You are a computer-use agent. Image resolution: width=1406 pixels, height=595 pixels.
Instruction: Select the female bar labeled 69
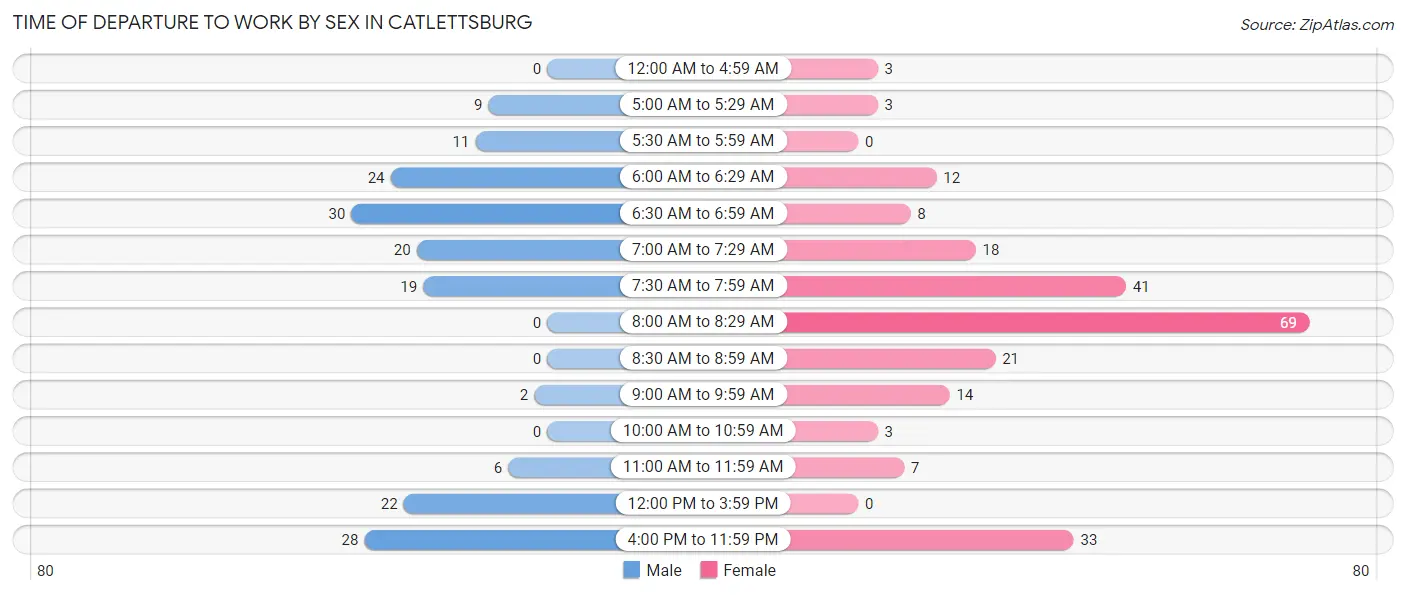click(x=1047, y=322)
